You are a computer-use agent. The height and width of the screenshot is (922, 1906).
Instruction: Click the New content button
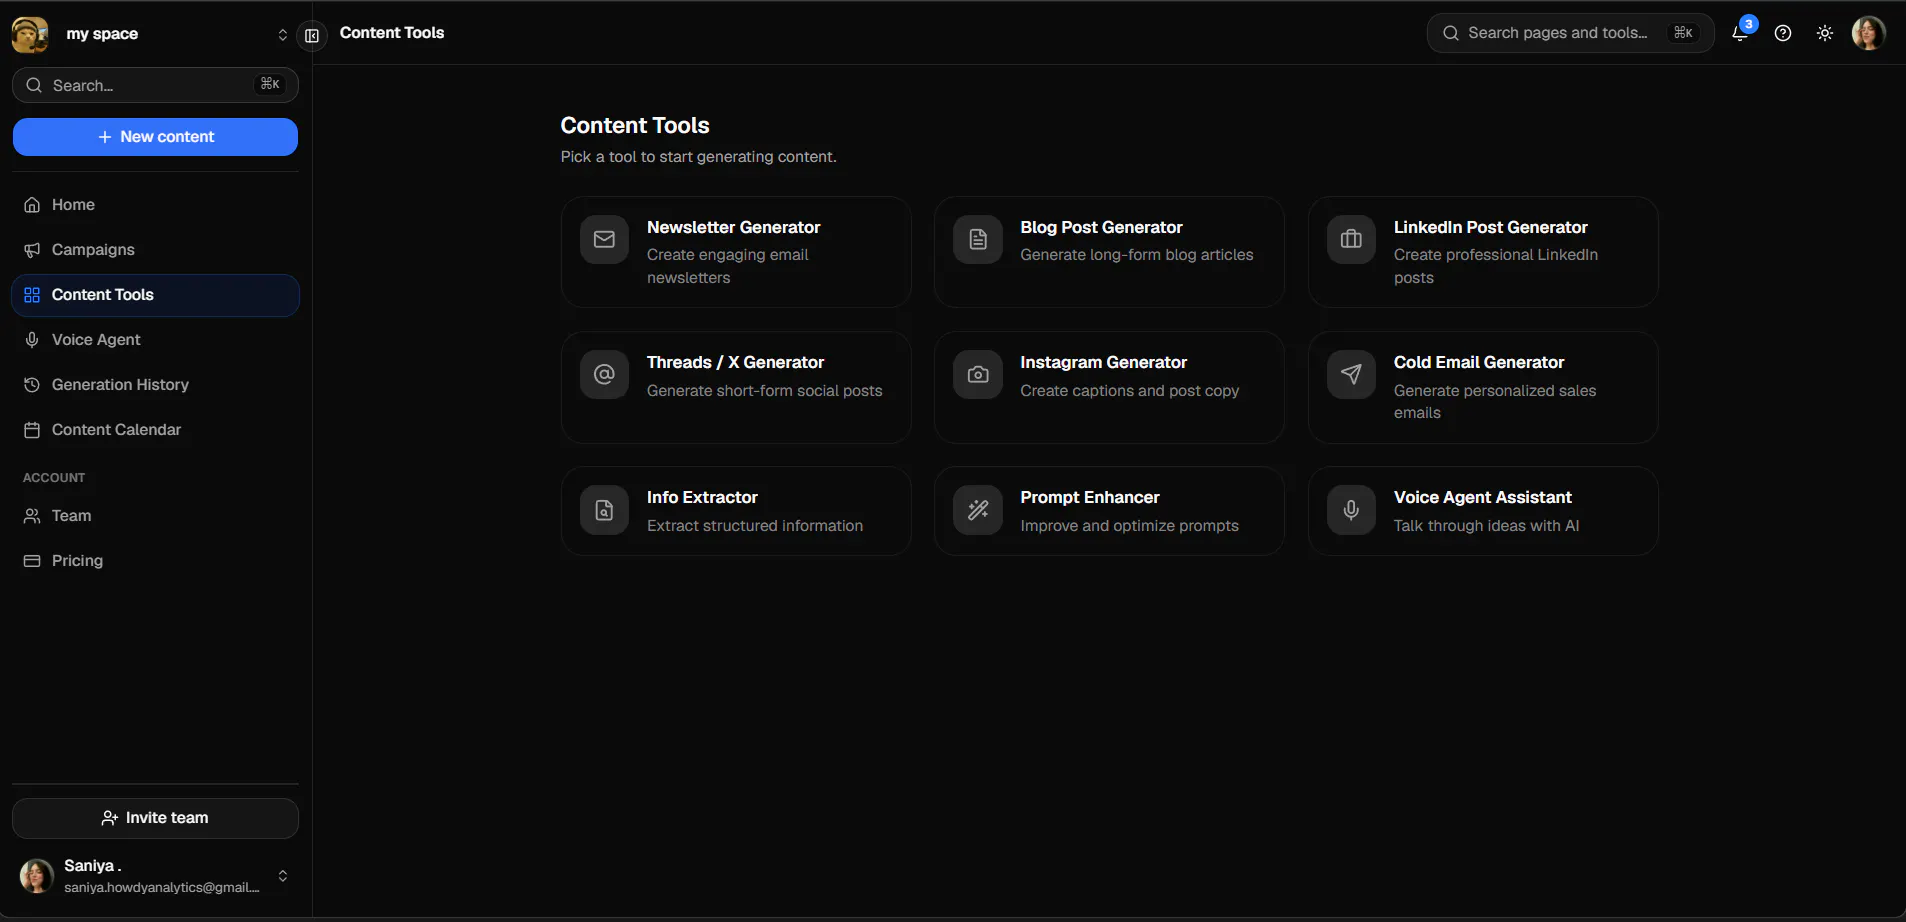(155, 137)
